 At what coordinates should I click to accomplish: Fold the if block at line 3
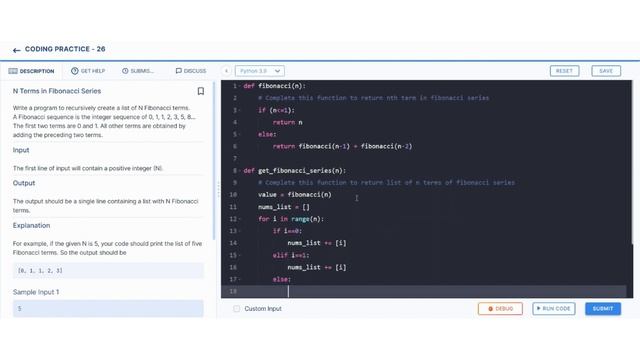click(240, 110)
